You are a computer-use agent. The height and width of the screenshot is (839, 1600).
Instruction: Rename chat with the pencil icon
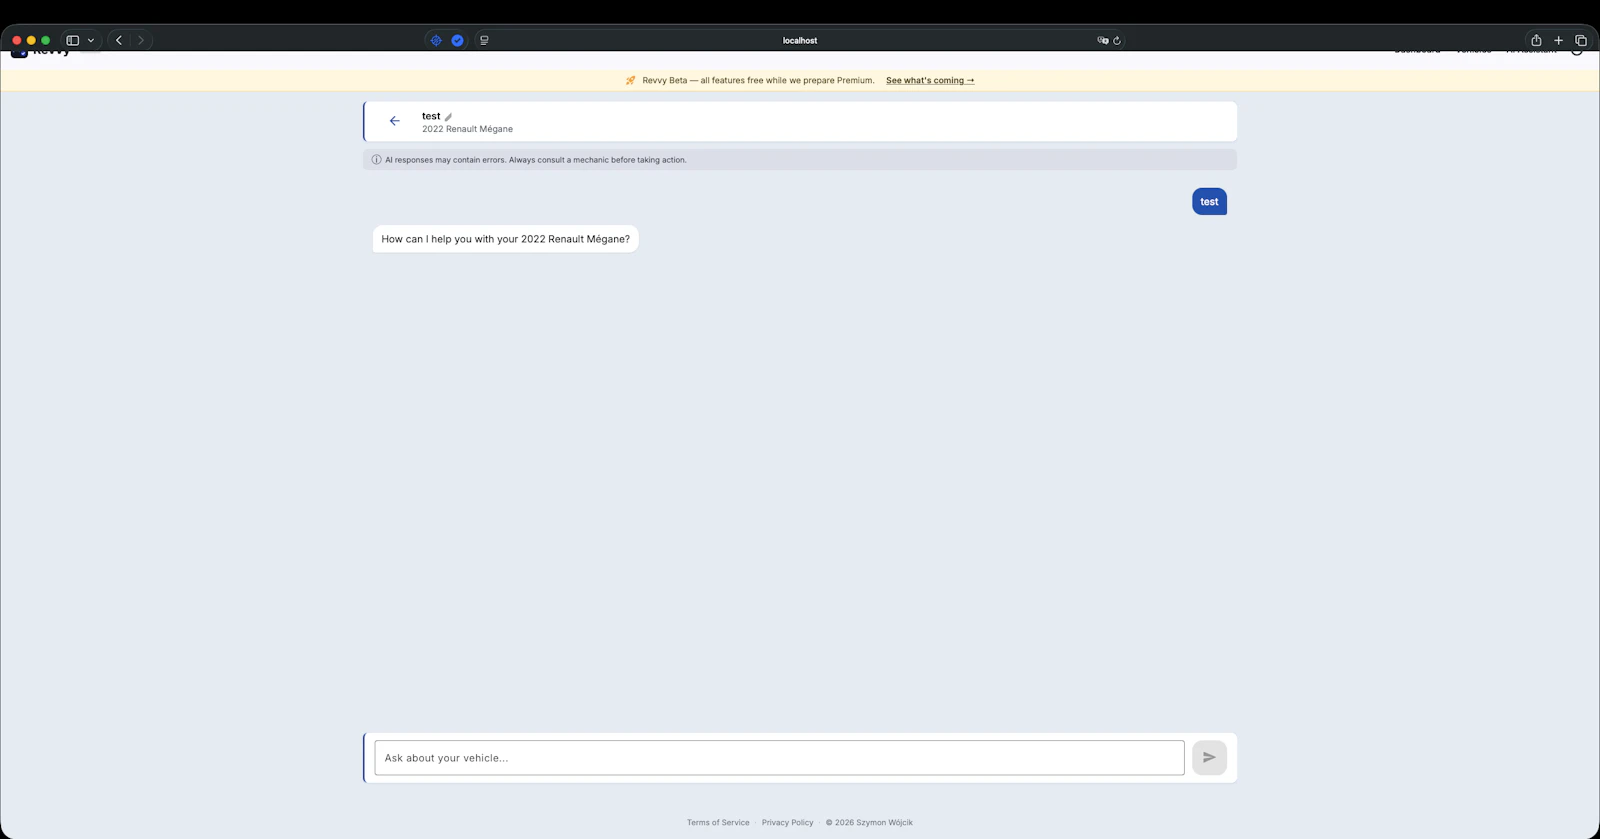point(448,117)
